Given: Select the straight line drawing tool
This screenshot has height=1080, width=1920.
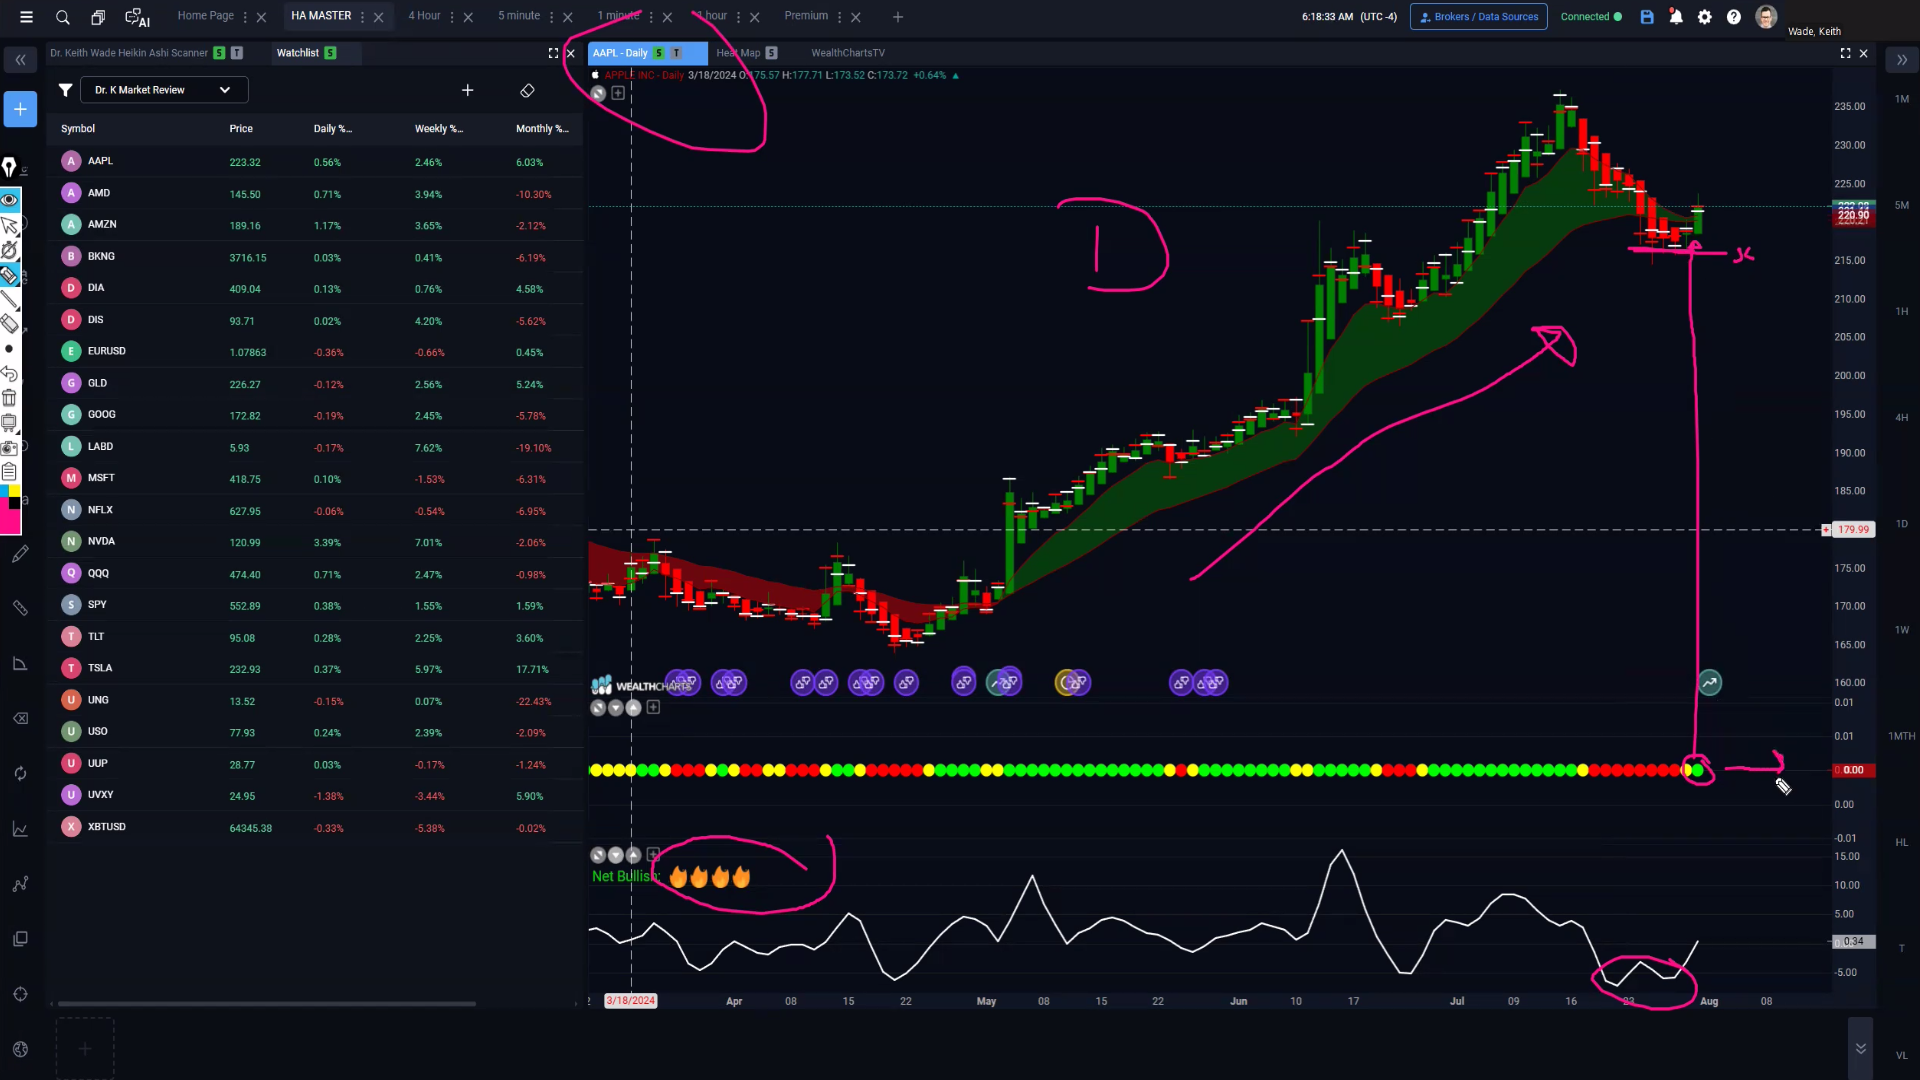Looking at the screenshot, I should [9, 299].
